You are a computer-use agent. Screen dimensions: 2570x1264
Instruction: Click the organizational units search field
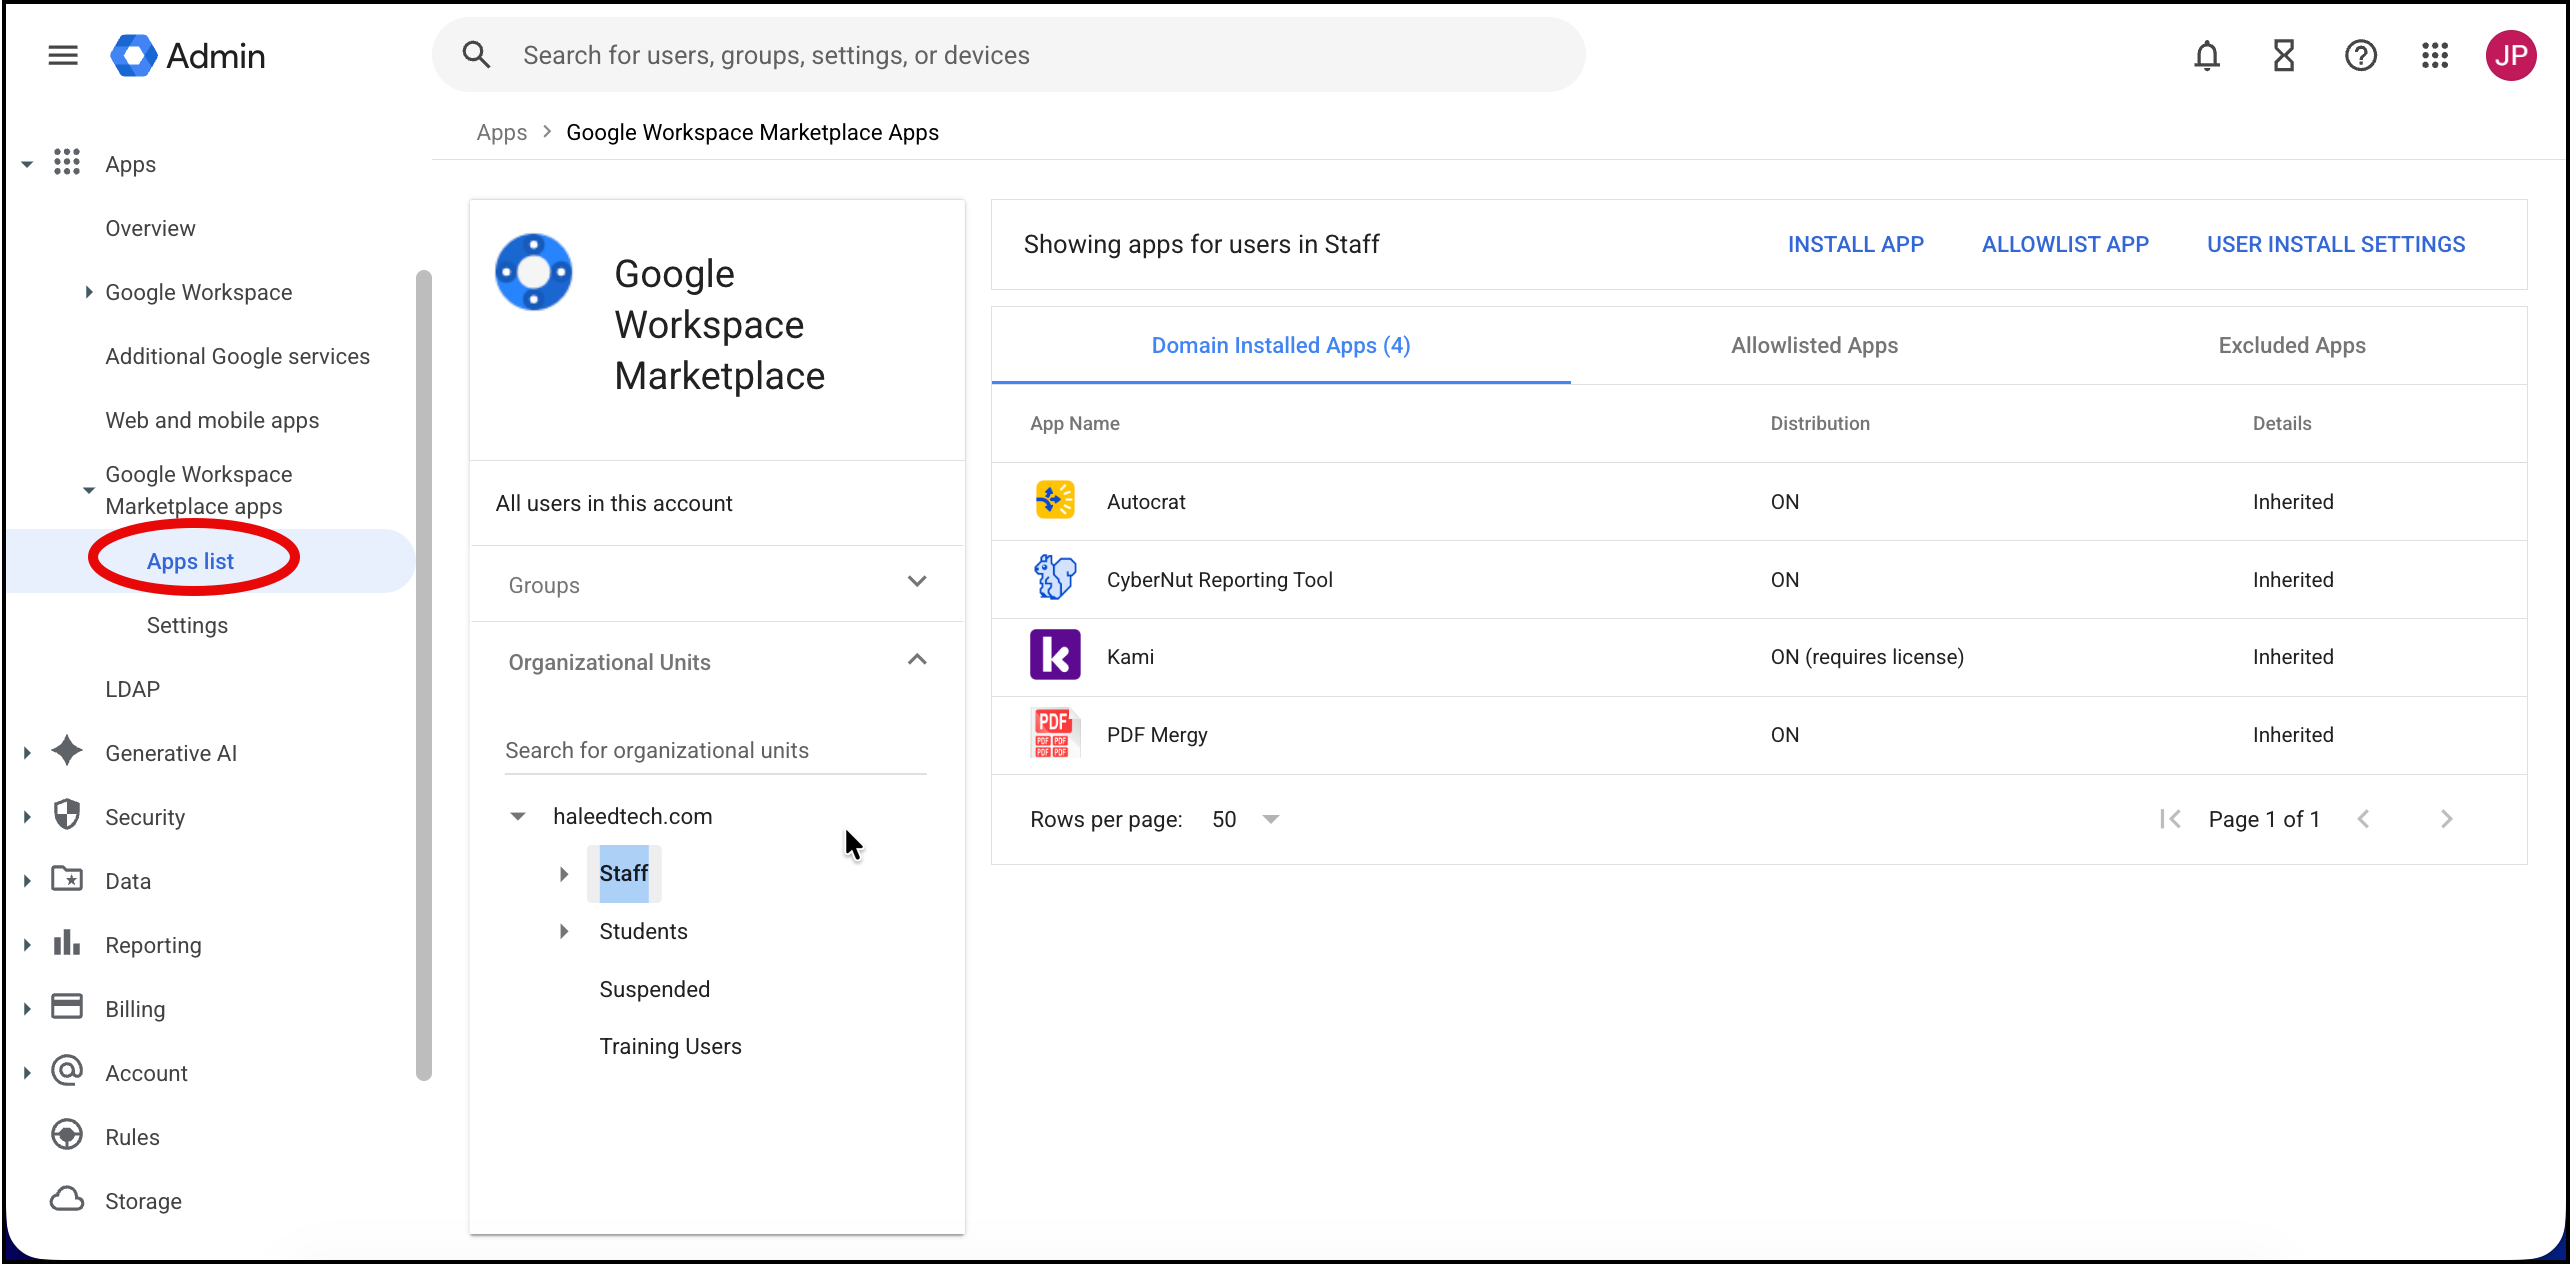(x=715, y=750)
